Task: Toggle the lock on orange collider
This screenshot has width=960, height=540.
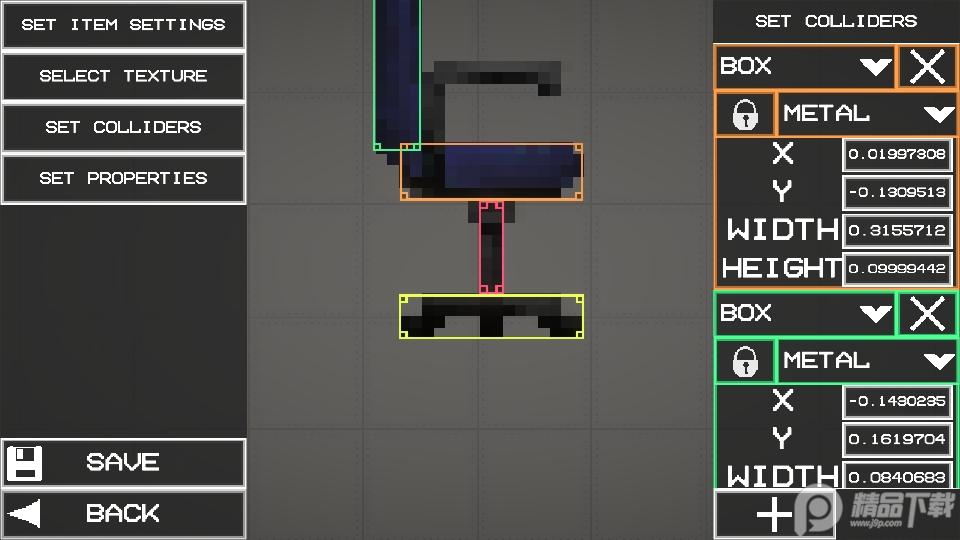Action: pyautogui.click(x=745, y=114)
